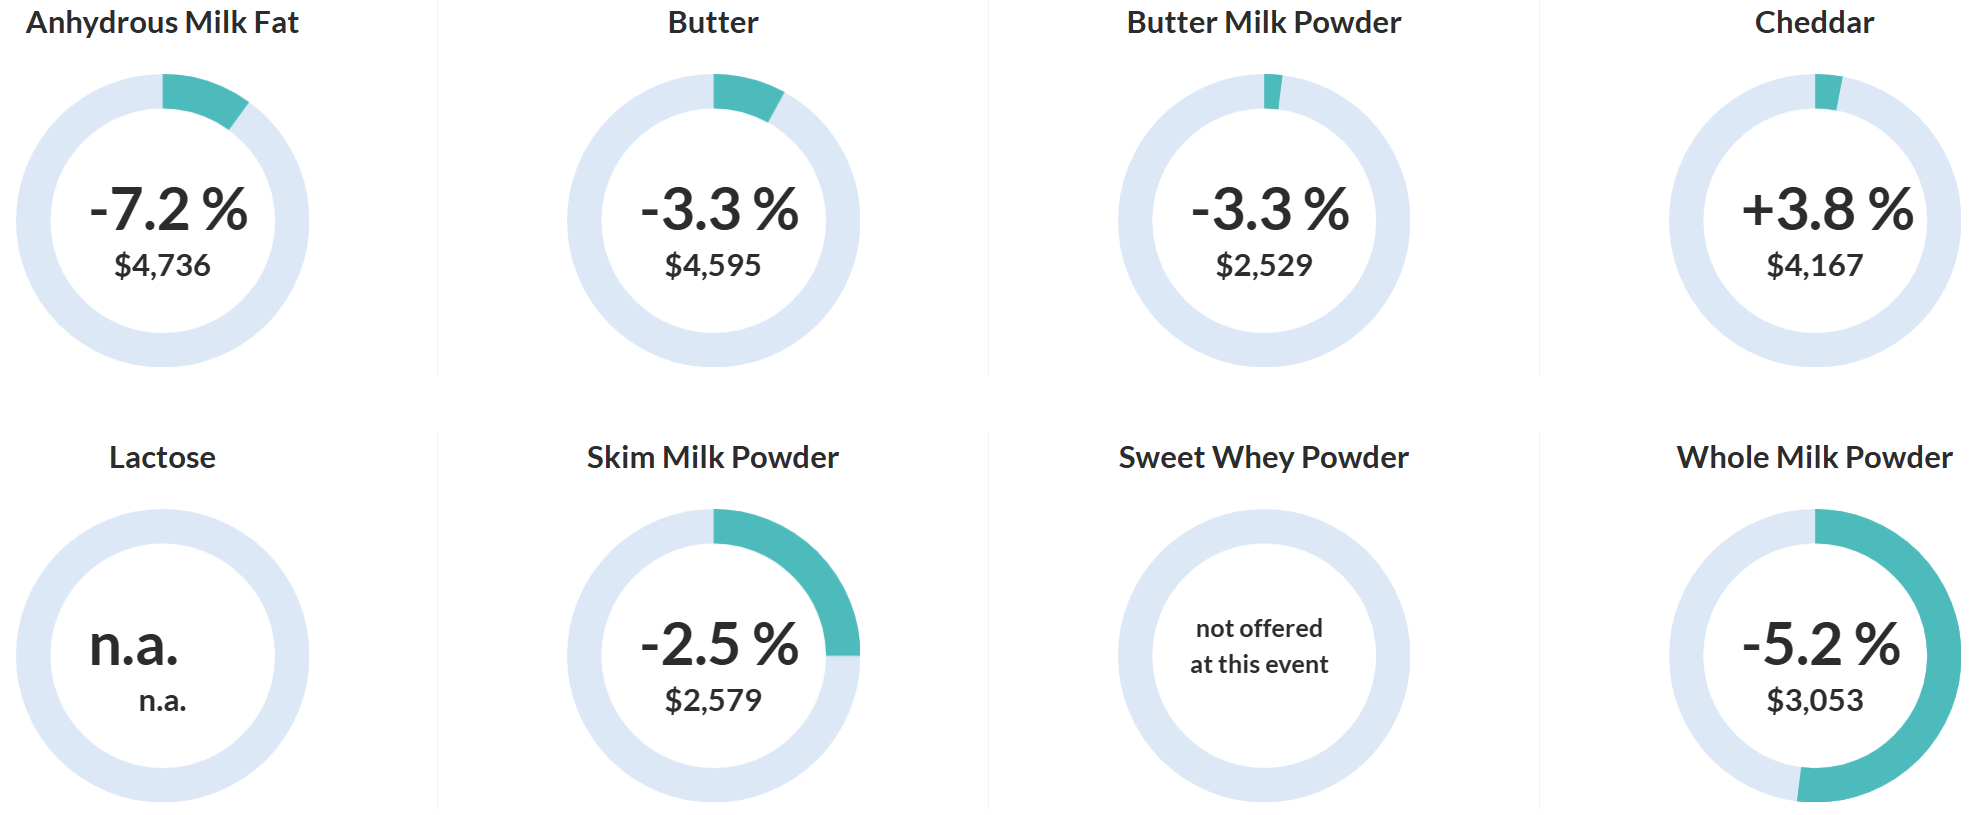Image resolution: width=1982 pixels, height=815 pixels.
Task: Click the Anhydrous Milk Fat heading
Action: (x=162, y=23)
